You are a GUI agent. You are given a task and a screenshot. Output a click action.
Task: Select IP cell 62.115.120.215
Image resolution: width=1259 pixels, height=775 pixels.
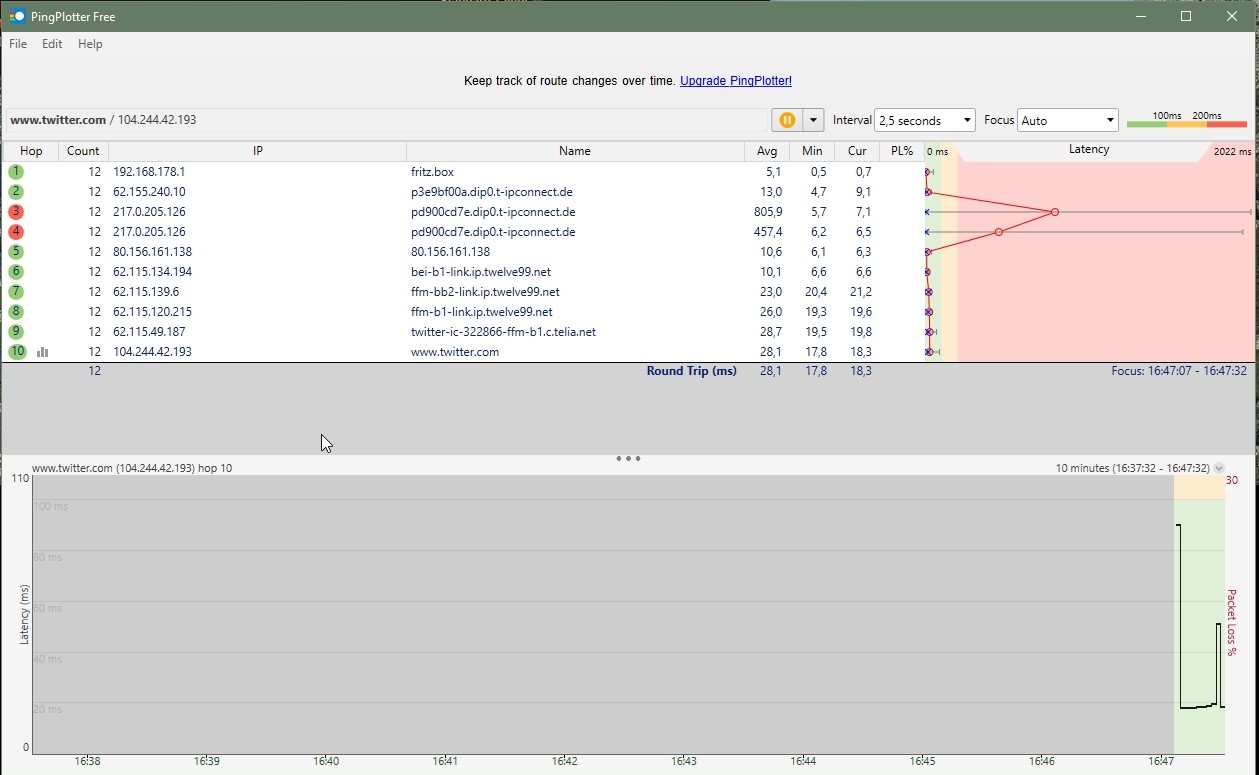point(152,312)
